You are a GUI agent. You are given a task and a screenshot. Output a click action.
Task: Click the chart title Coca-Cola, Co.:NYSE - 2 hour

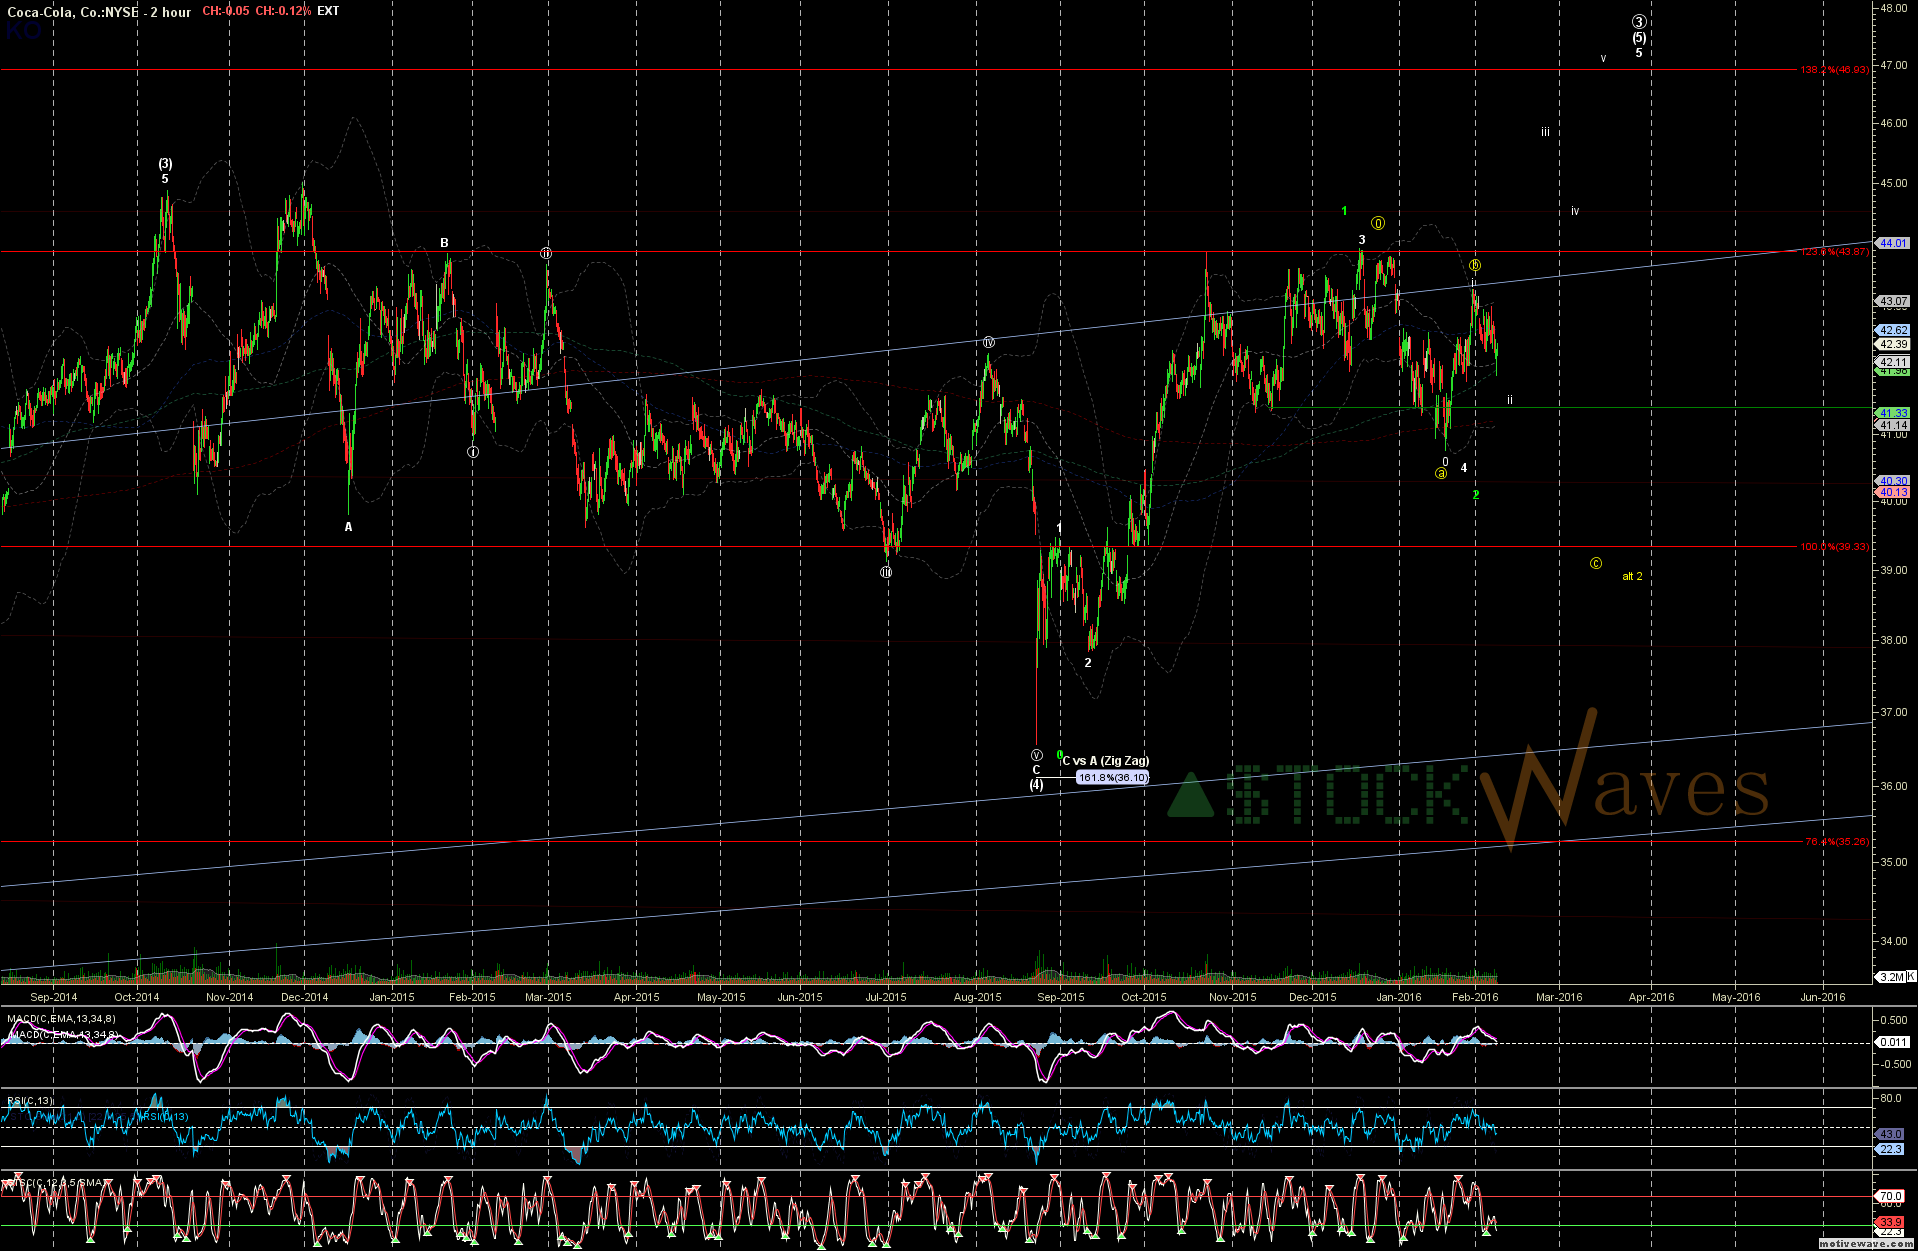click(x=98, y=11)
